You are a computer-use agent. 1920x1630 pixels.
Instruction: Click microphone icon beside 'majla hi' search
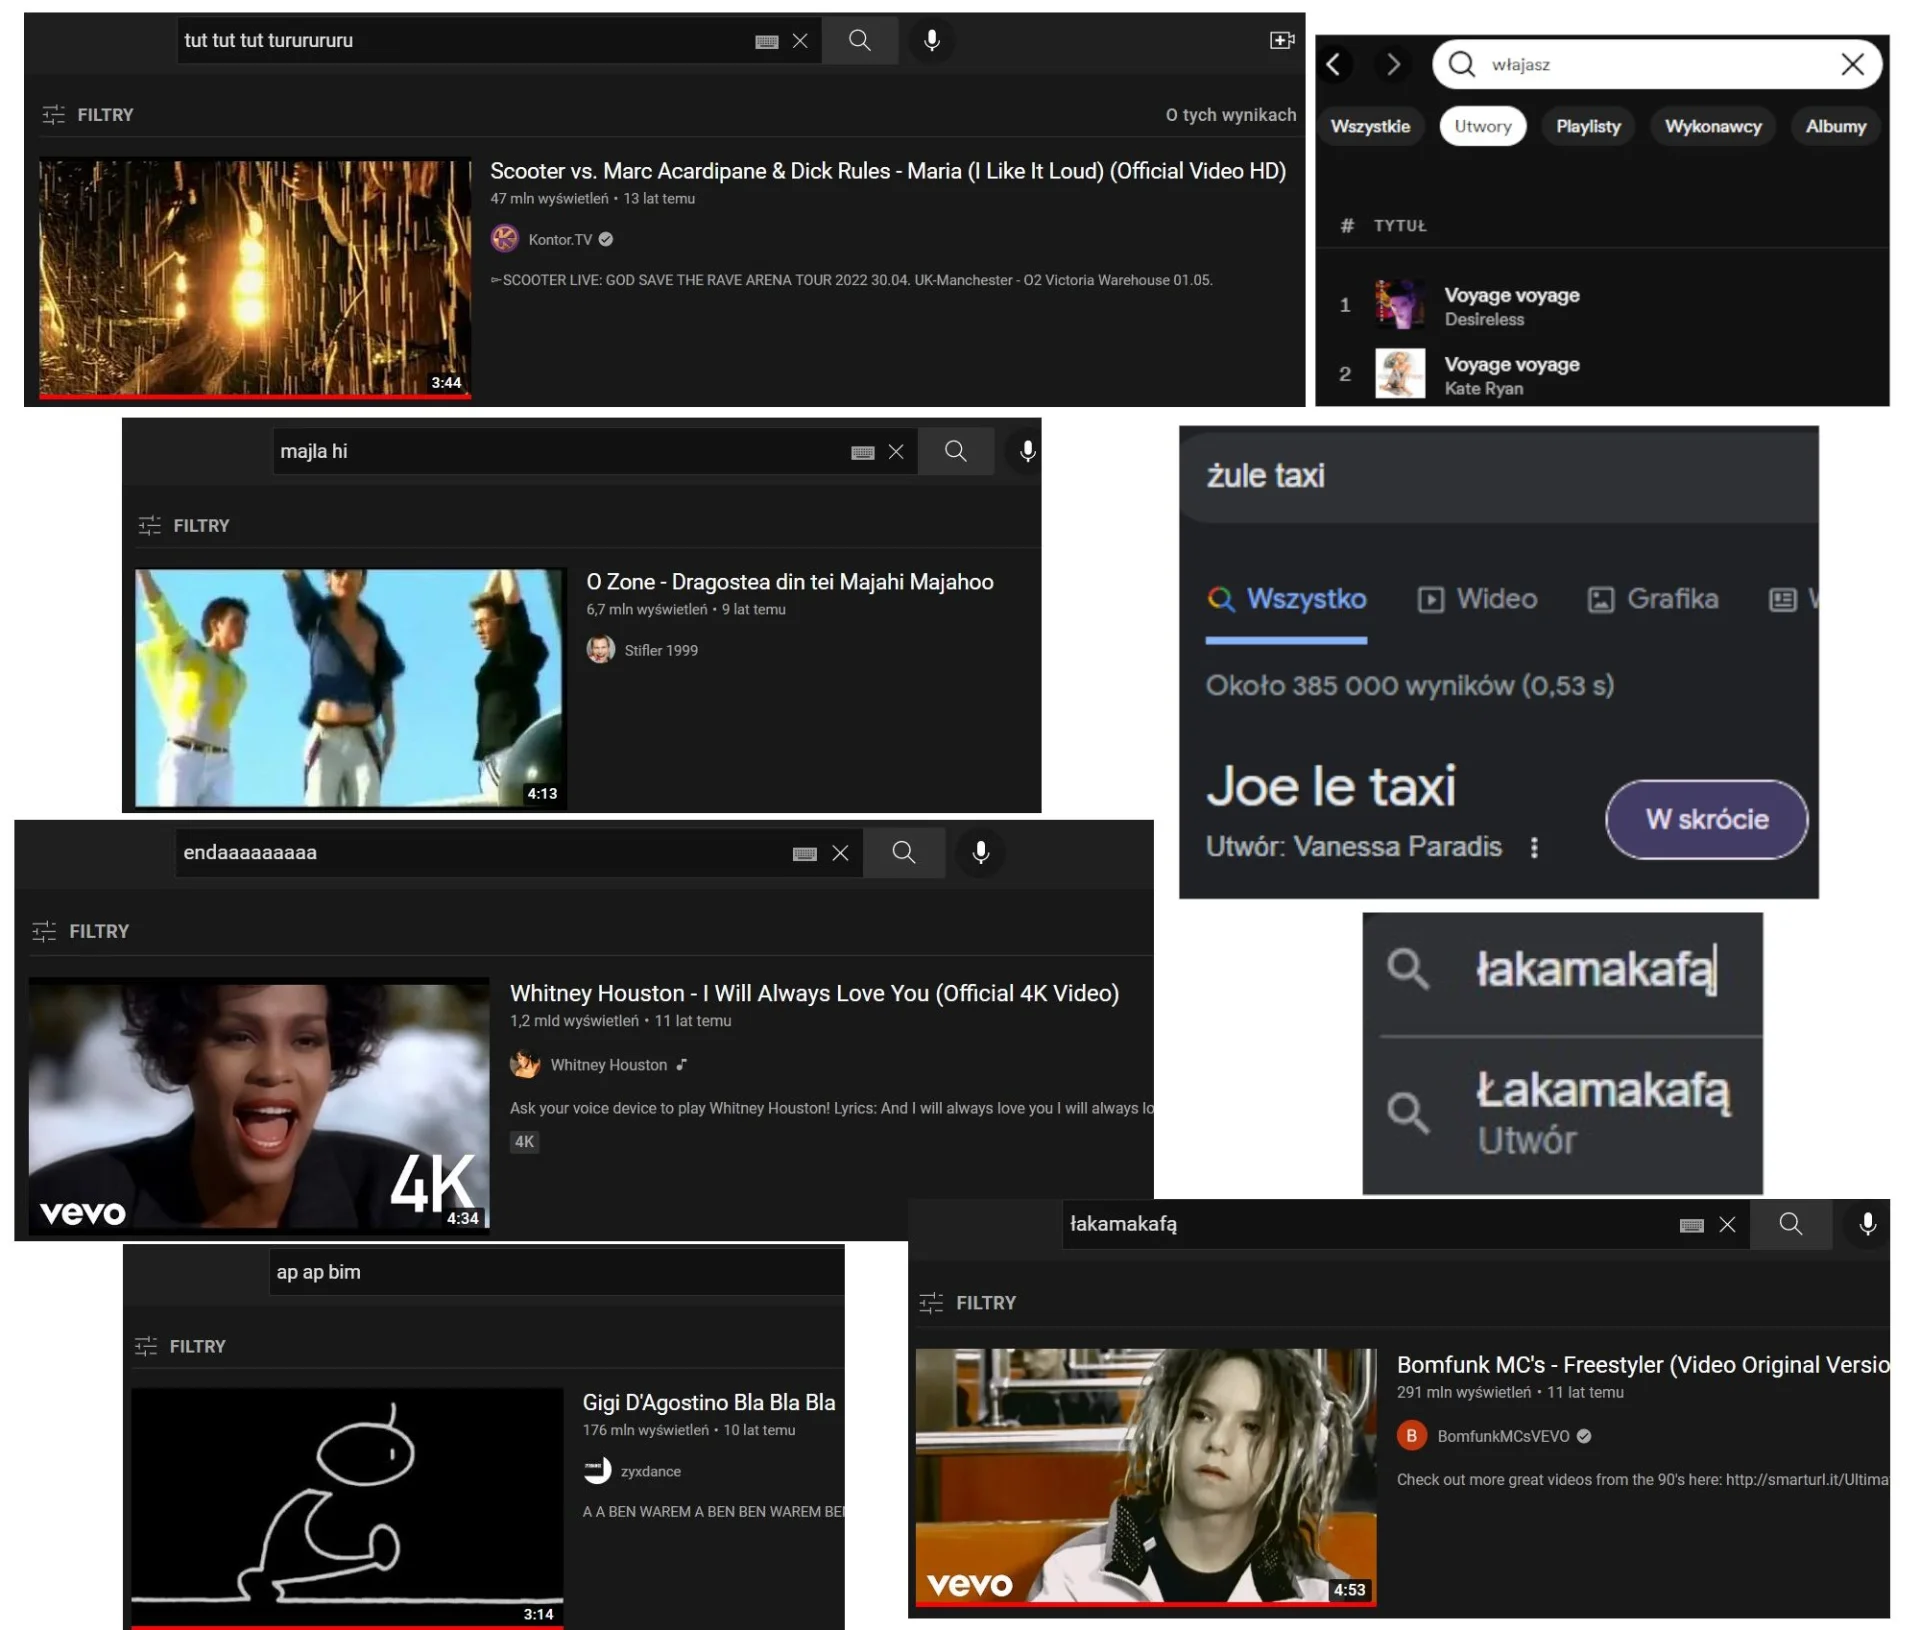1026,451
